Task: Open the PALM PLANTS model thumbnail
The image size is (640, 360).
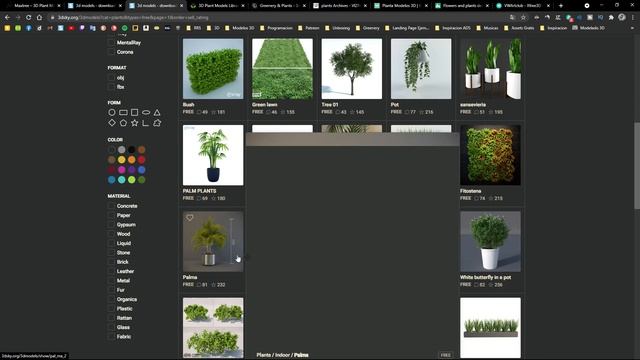Action: point(213,155)
